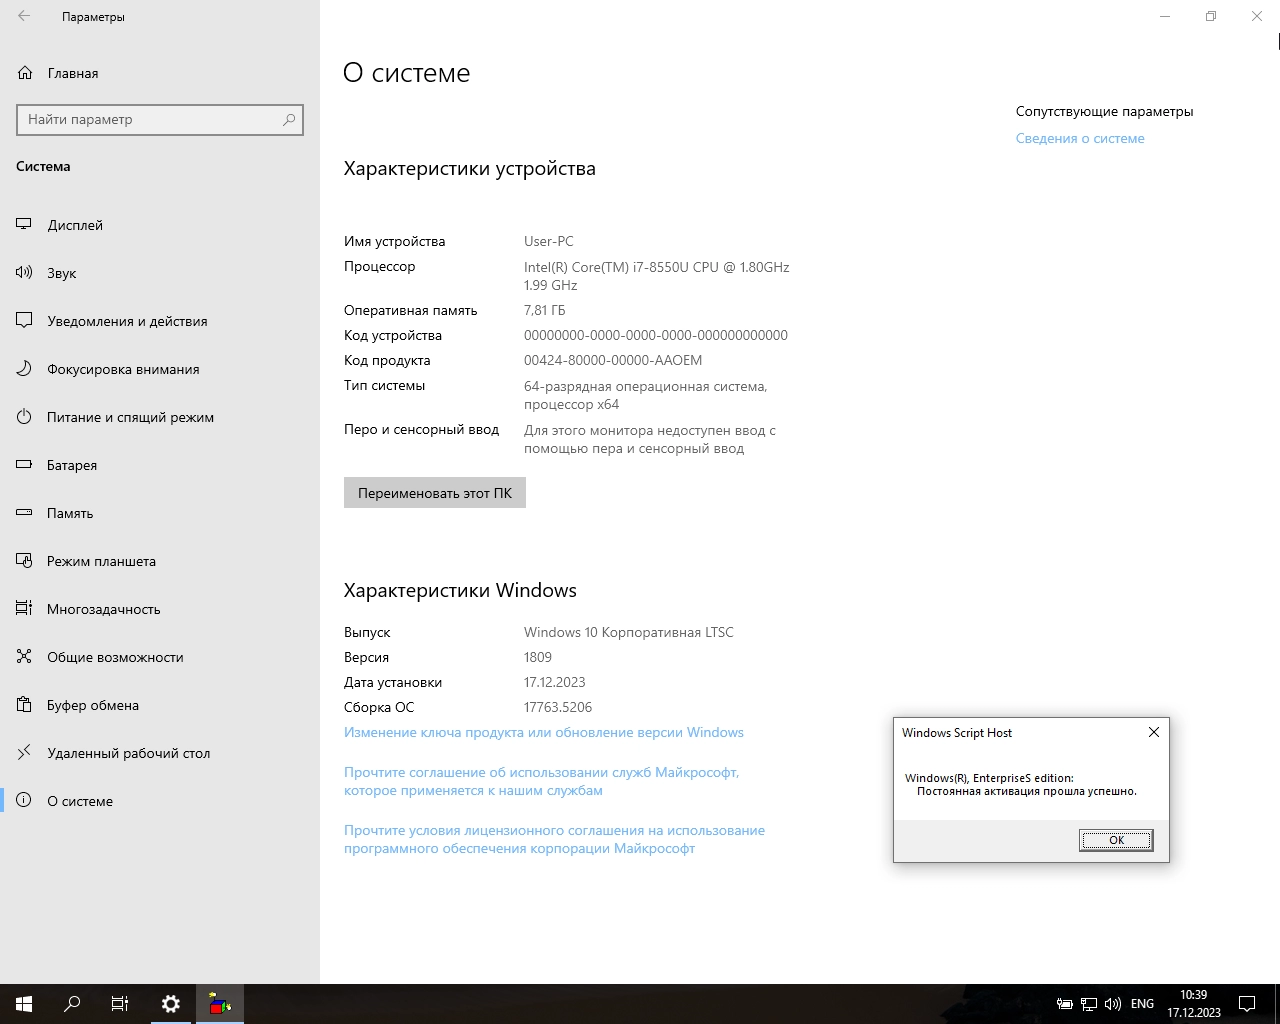
Task: Open the условия лицензионного соглашения link
Action: point(554,839)
